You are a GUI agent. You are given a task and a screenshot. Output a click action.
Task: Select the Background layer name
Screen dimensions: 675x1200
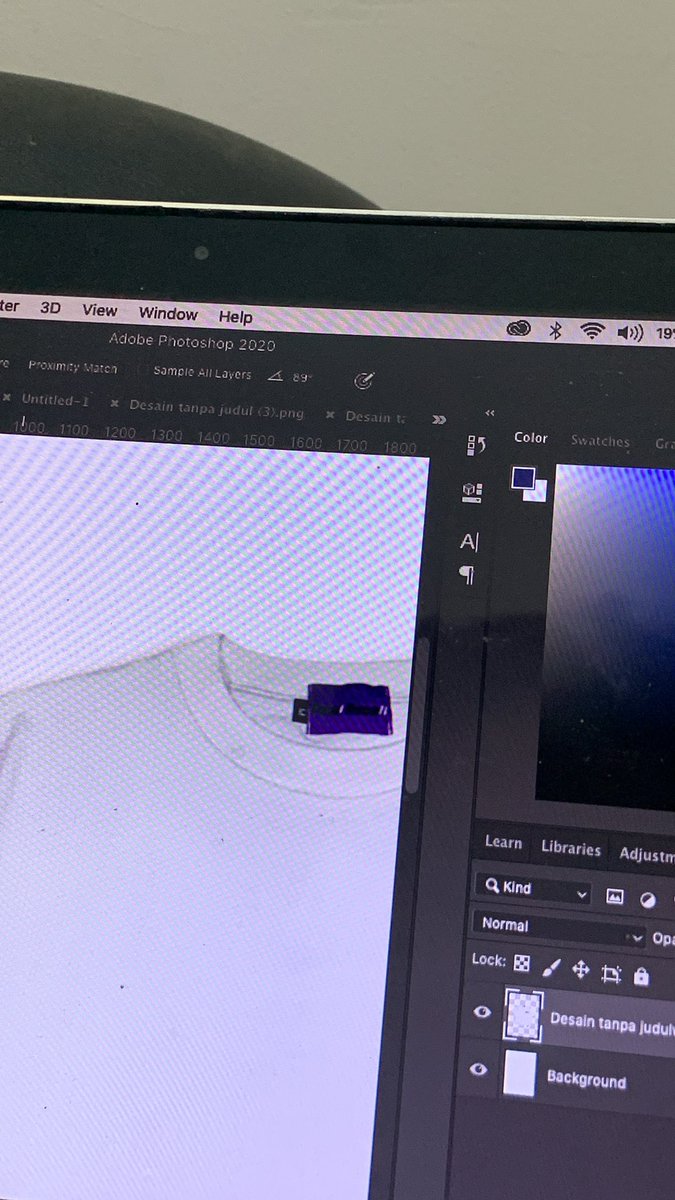coord(586,1080)
